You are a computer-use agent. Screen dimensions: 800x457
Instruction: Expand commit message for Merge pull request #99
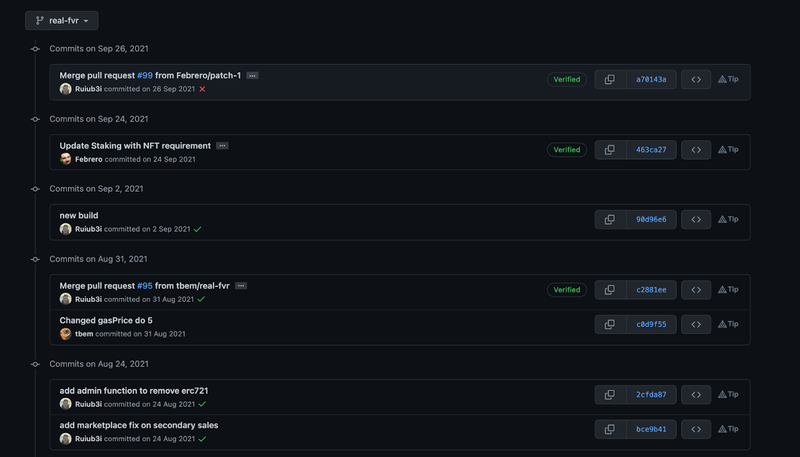(x=252, y=76)
